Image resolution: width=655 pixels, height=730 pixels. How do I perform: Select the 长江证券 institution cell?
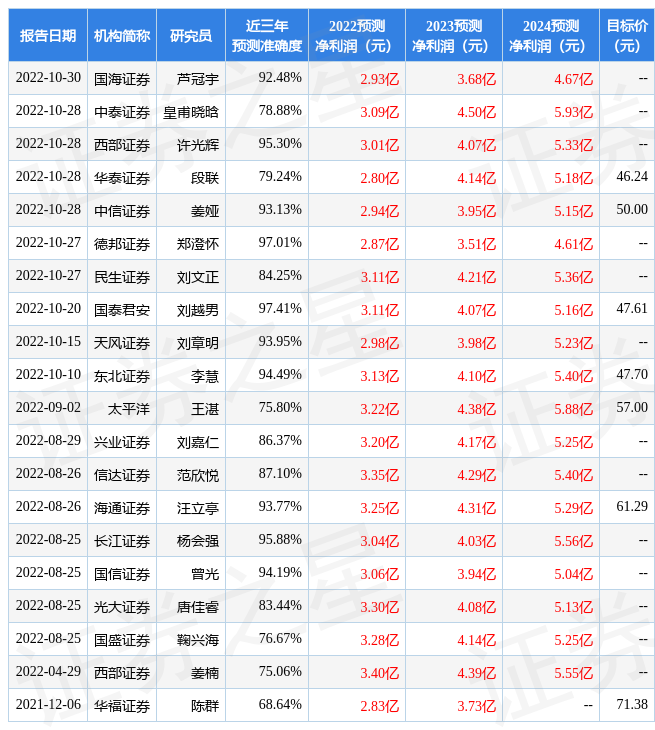122,542
